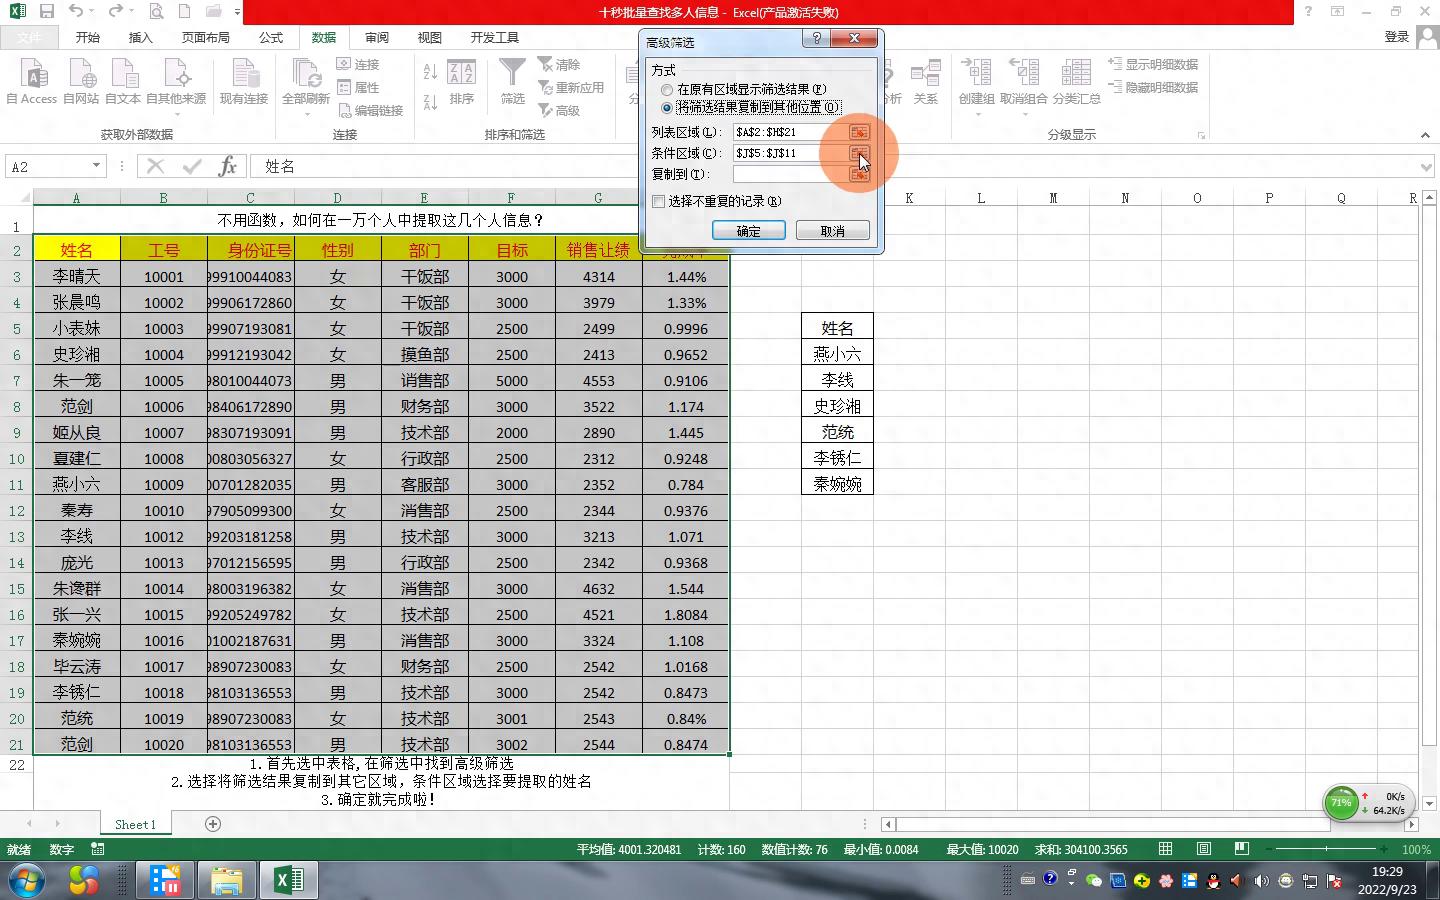Switch to the Formulas ribbon tab
1440x900 pixels.
pos(271,37)
